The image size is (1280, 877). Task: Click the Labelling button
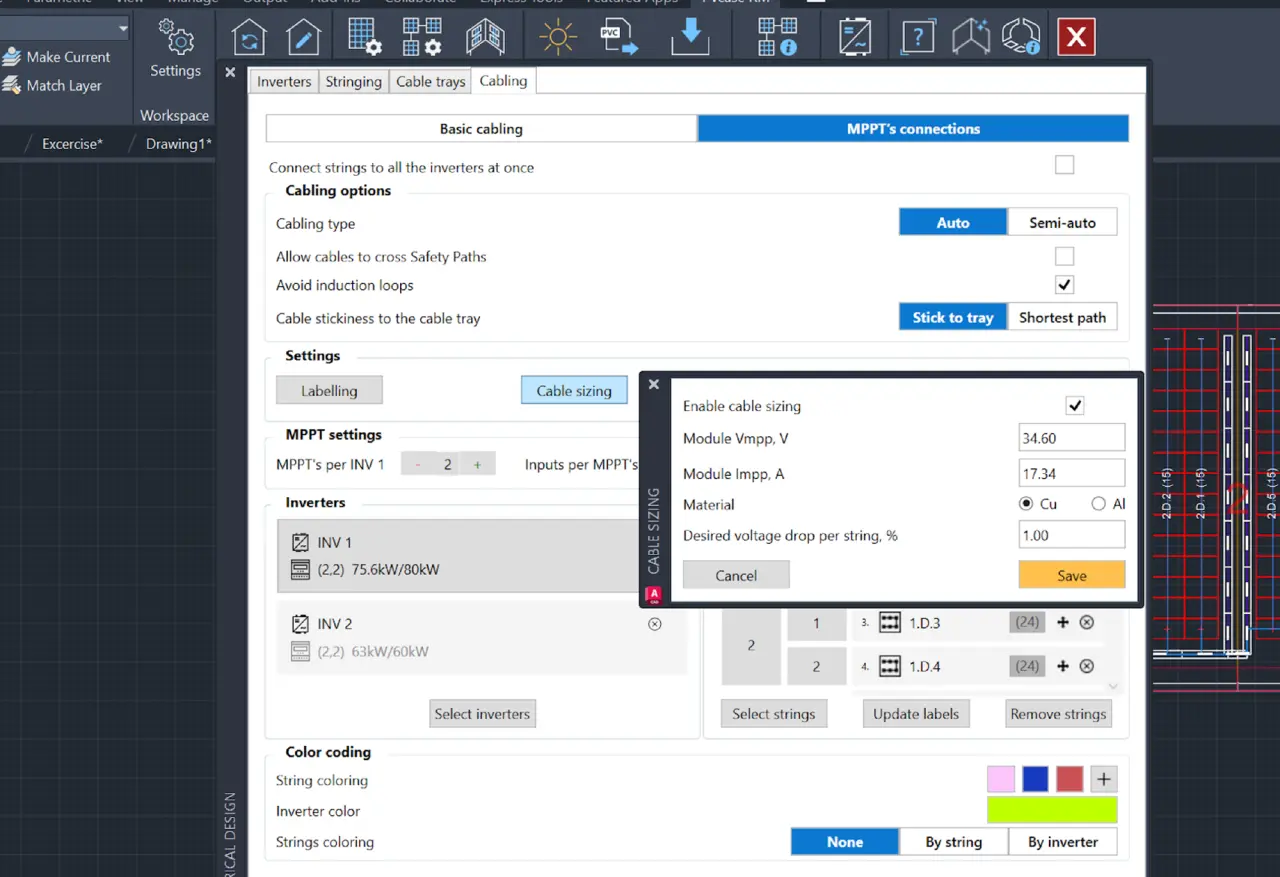pos(329,390)
